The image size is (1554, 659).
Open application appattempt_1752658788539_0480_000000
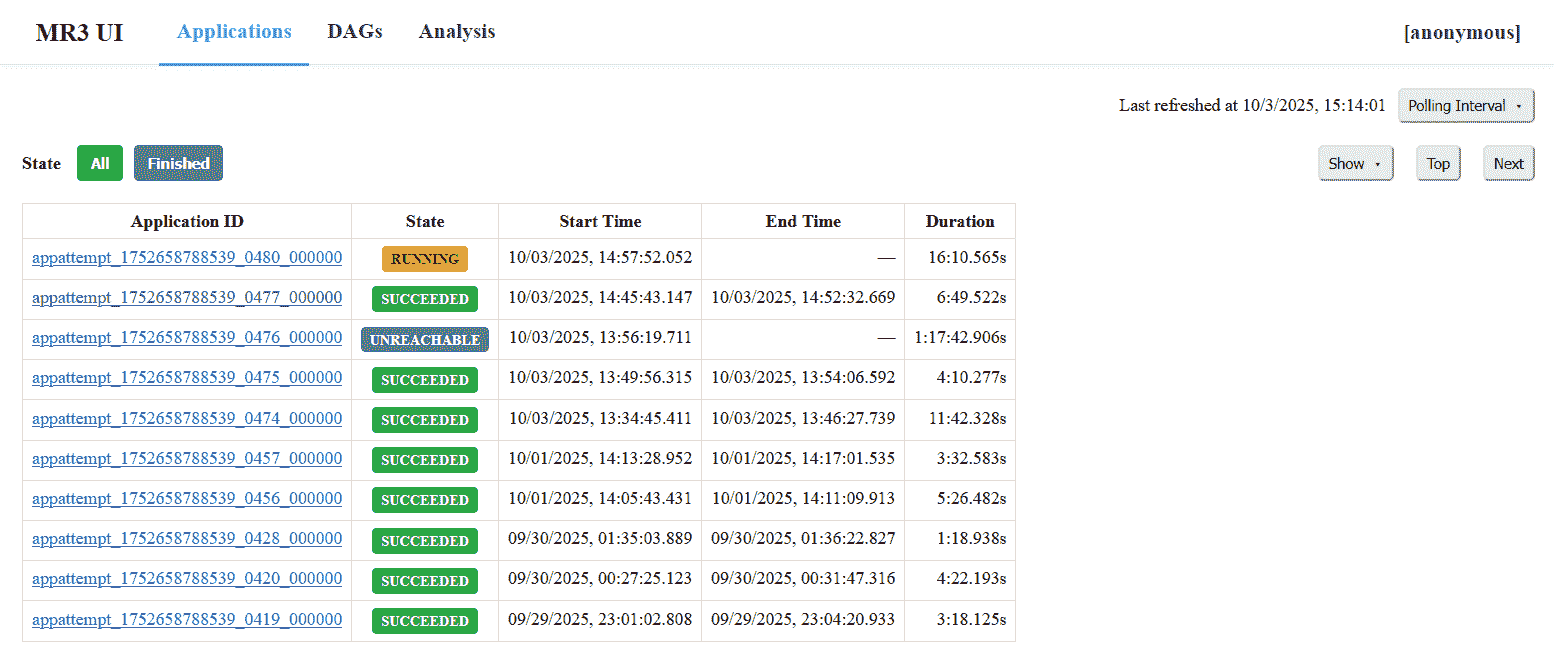187,258
